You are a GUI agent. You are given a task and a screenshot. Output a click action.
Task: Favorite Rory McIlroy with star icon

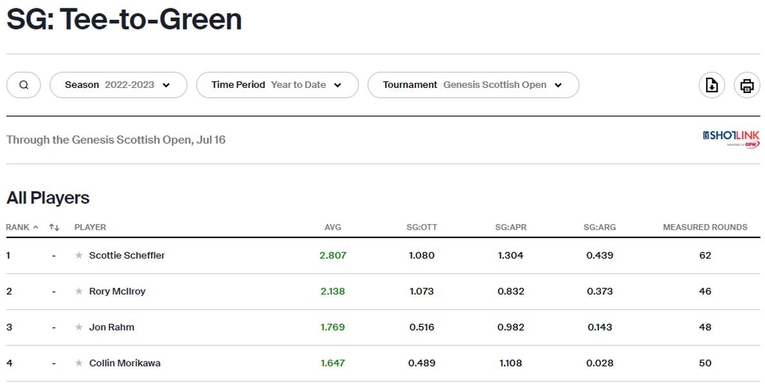(79, 291)
